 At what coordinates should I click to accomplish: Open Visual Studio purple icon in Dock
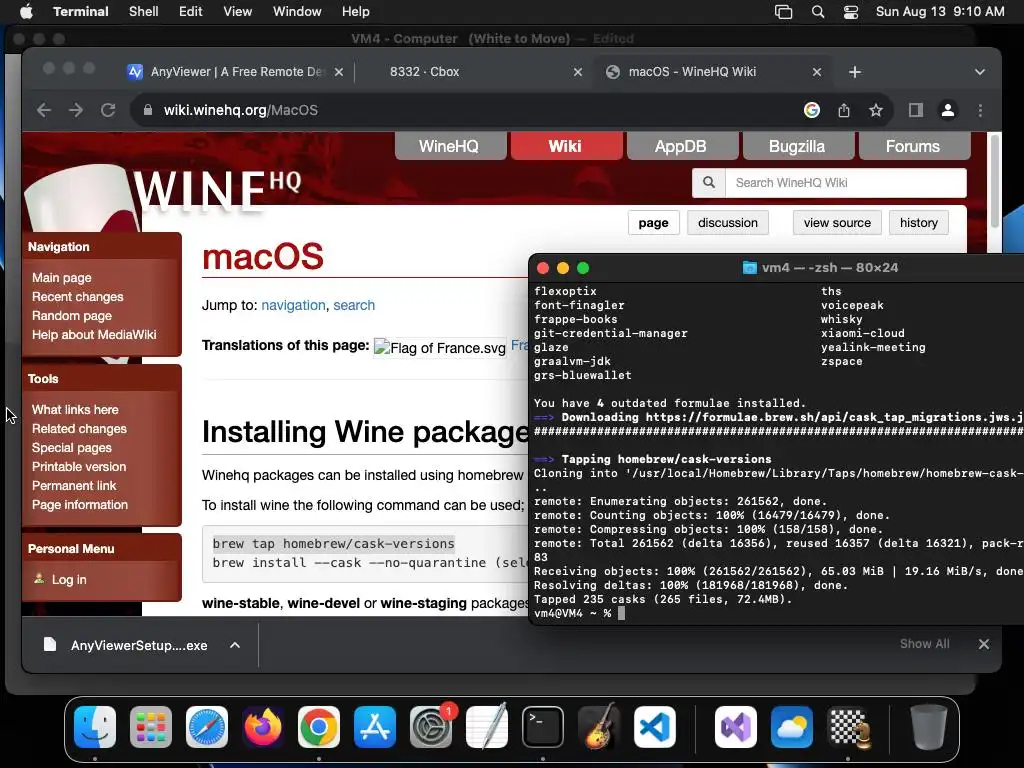(736, 727)
